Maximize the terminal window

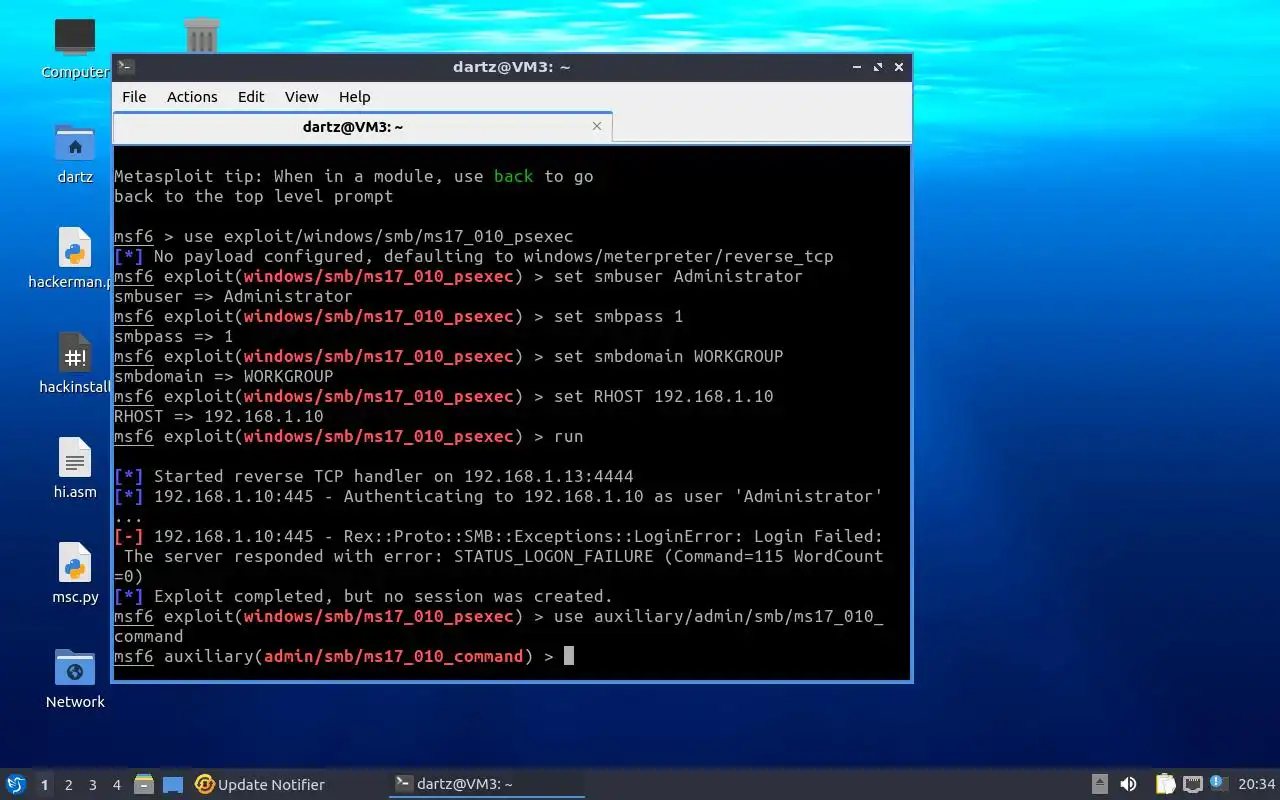point(878,67)
